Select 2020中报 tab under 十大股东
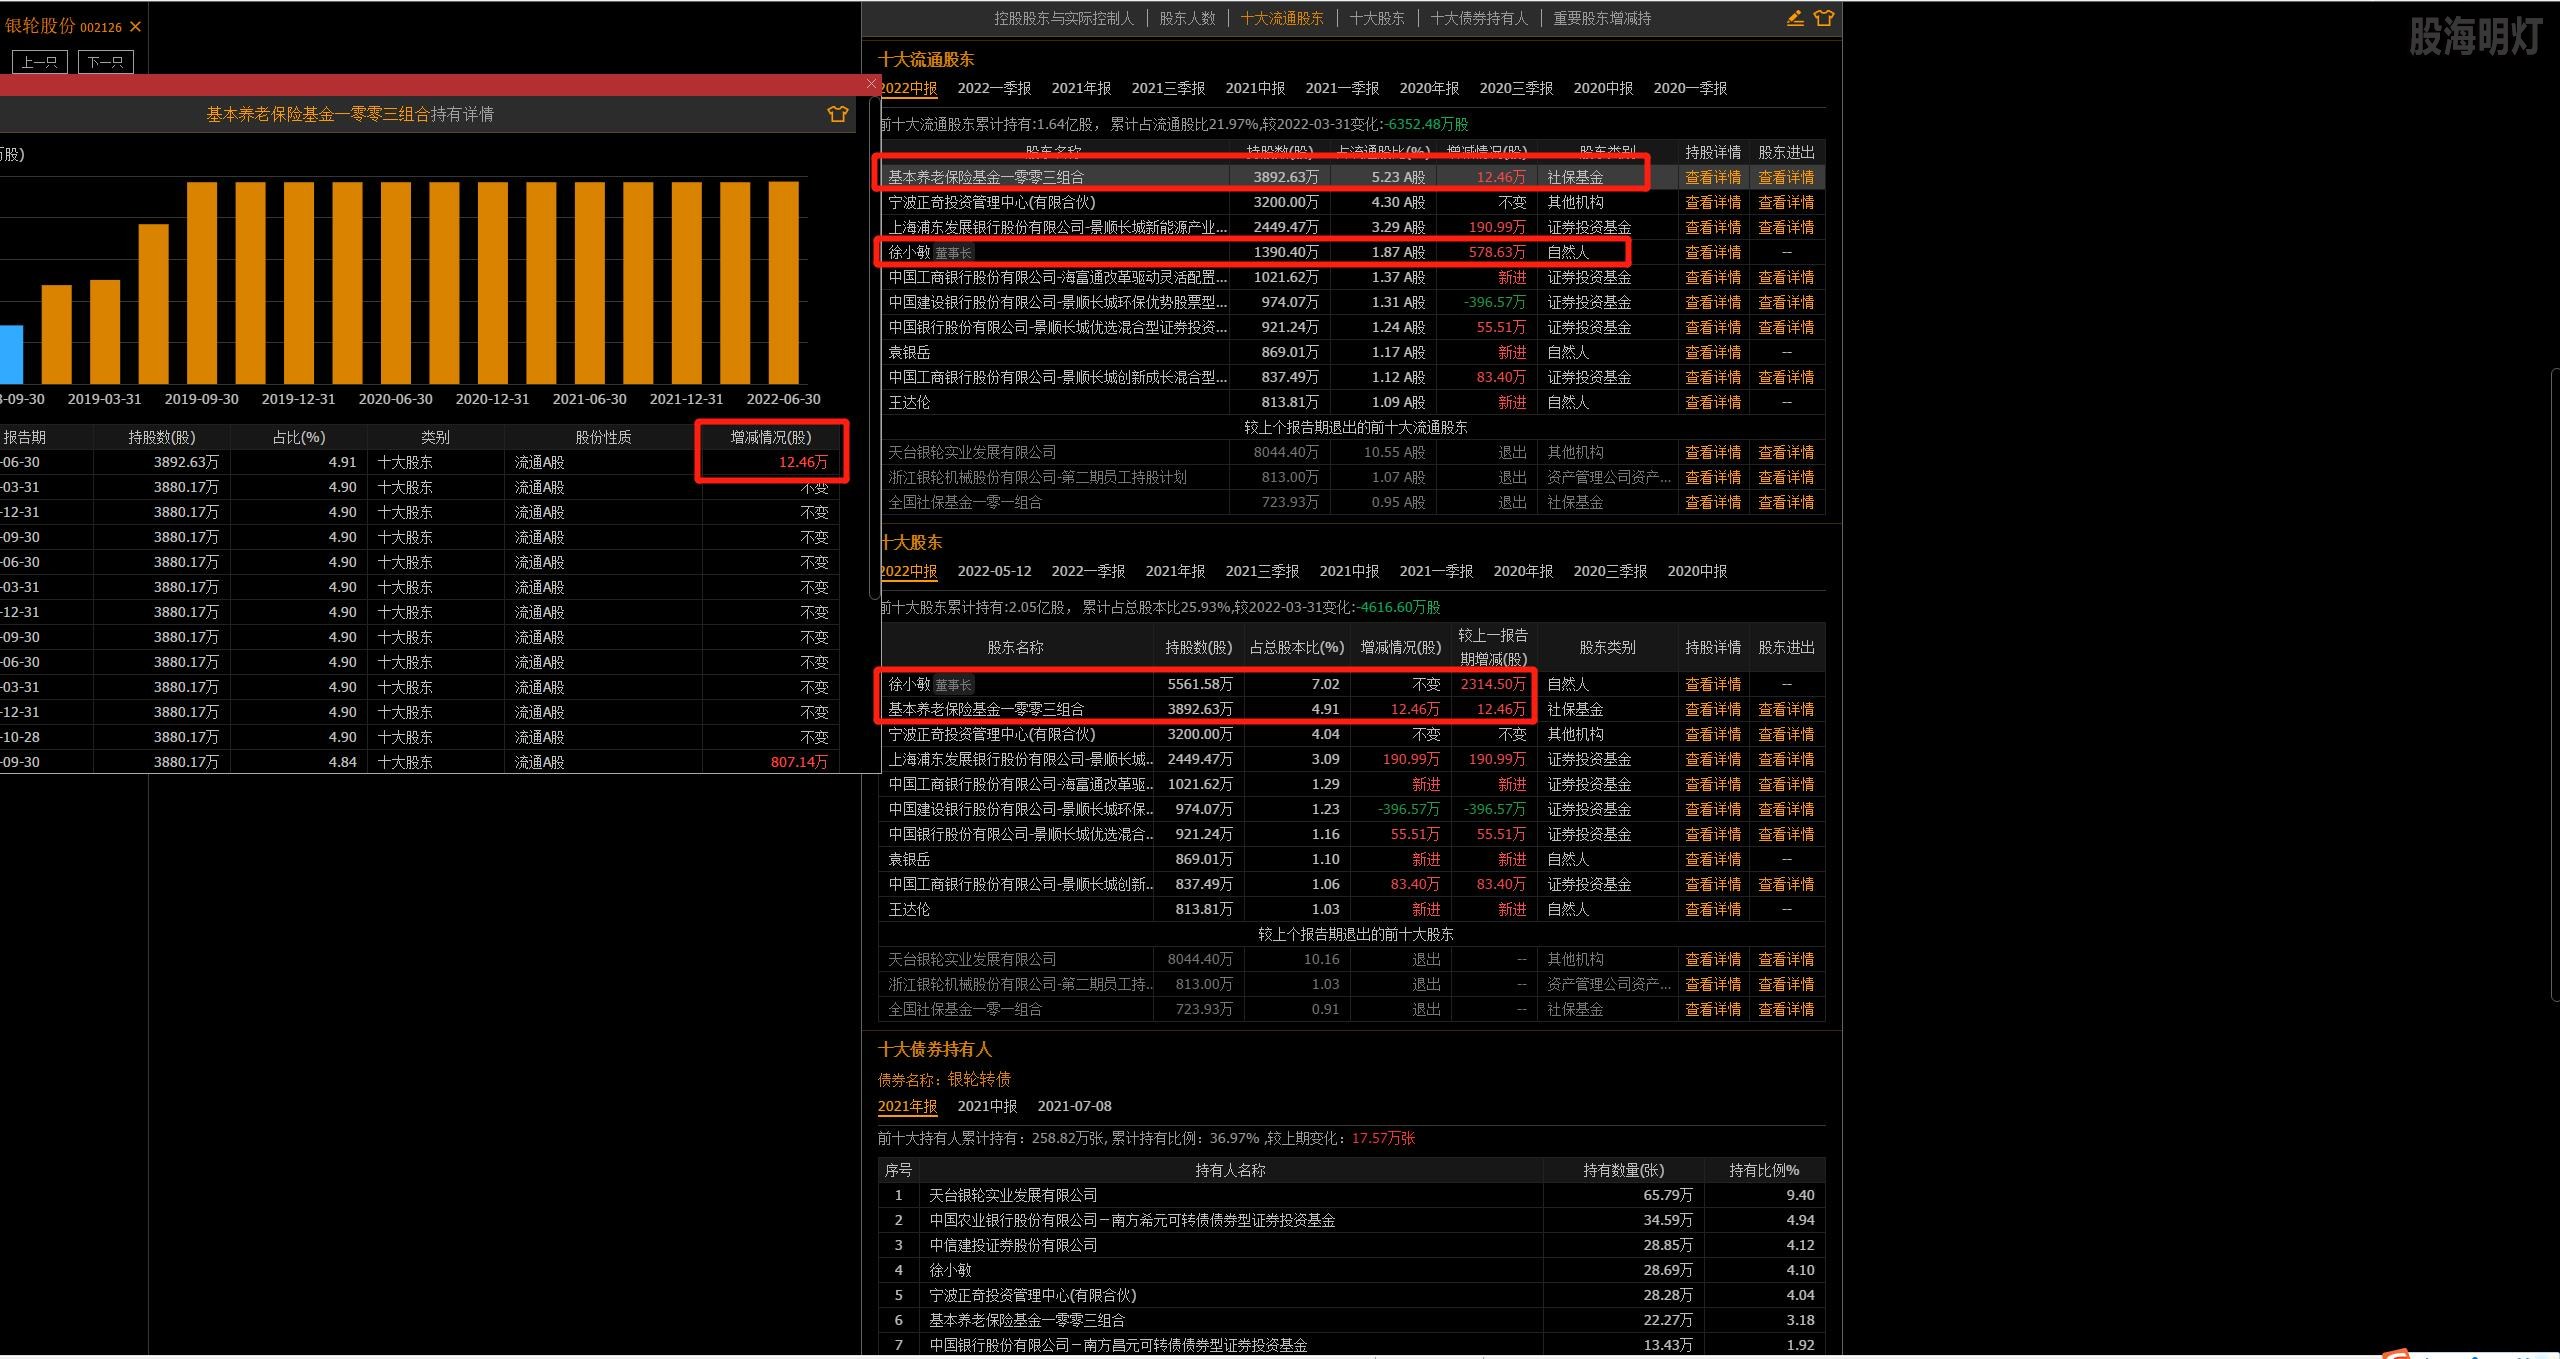2560x1359 pixels. (1697, 571)
